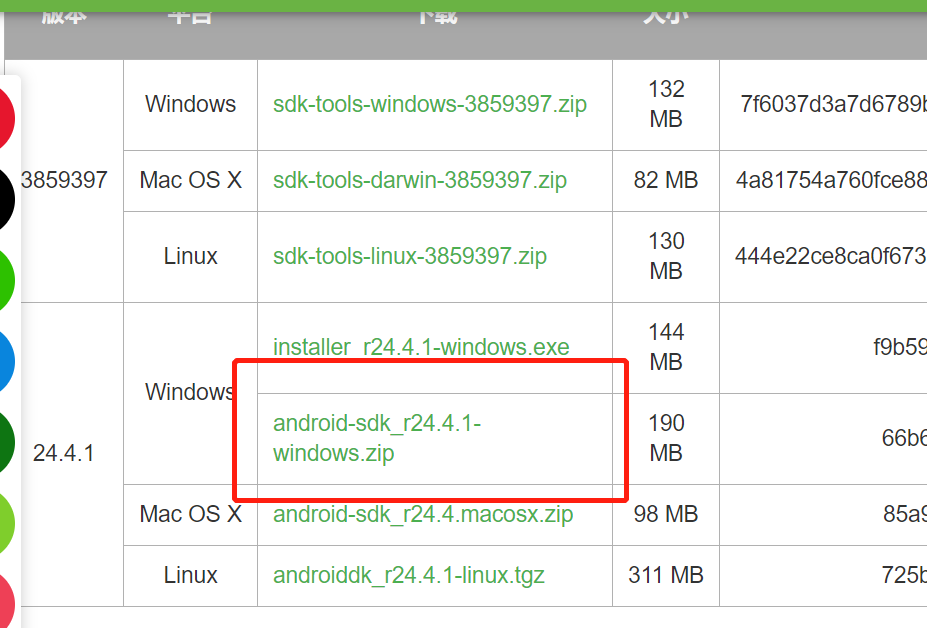Select checksum starting 7f6037d3a7d6789
This screenshot has width=927, height=628.
834,104
